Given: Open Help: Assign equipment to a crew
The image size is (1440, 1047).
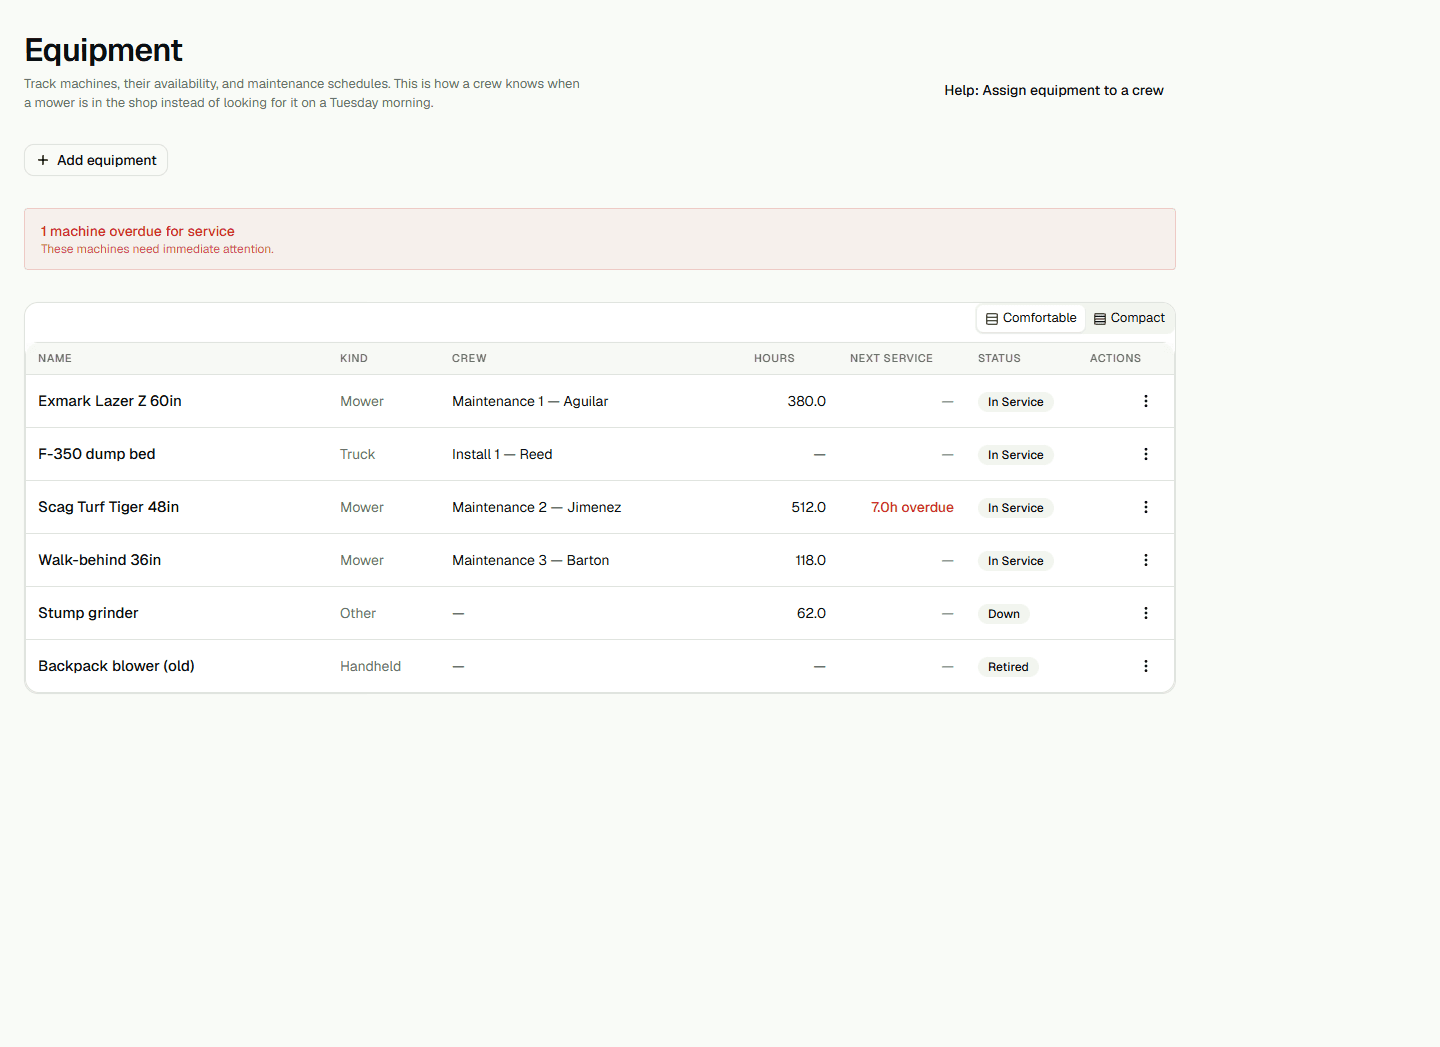Looking at the screenshot, I should 1054,90.
